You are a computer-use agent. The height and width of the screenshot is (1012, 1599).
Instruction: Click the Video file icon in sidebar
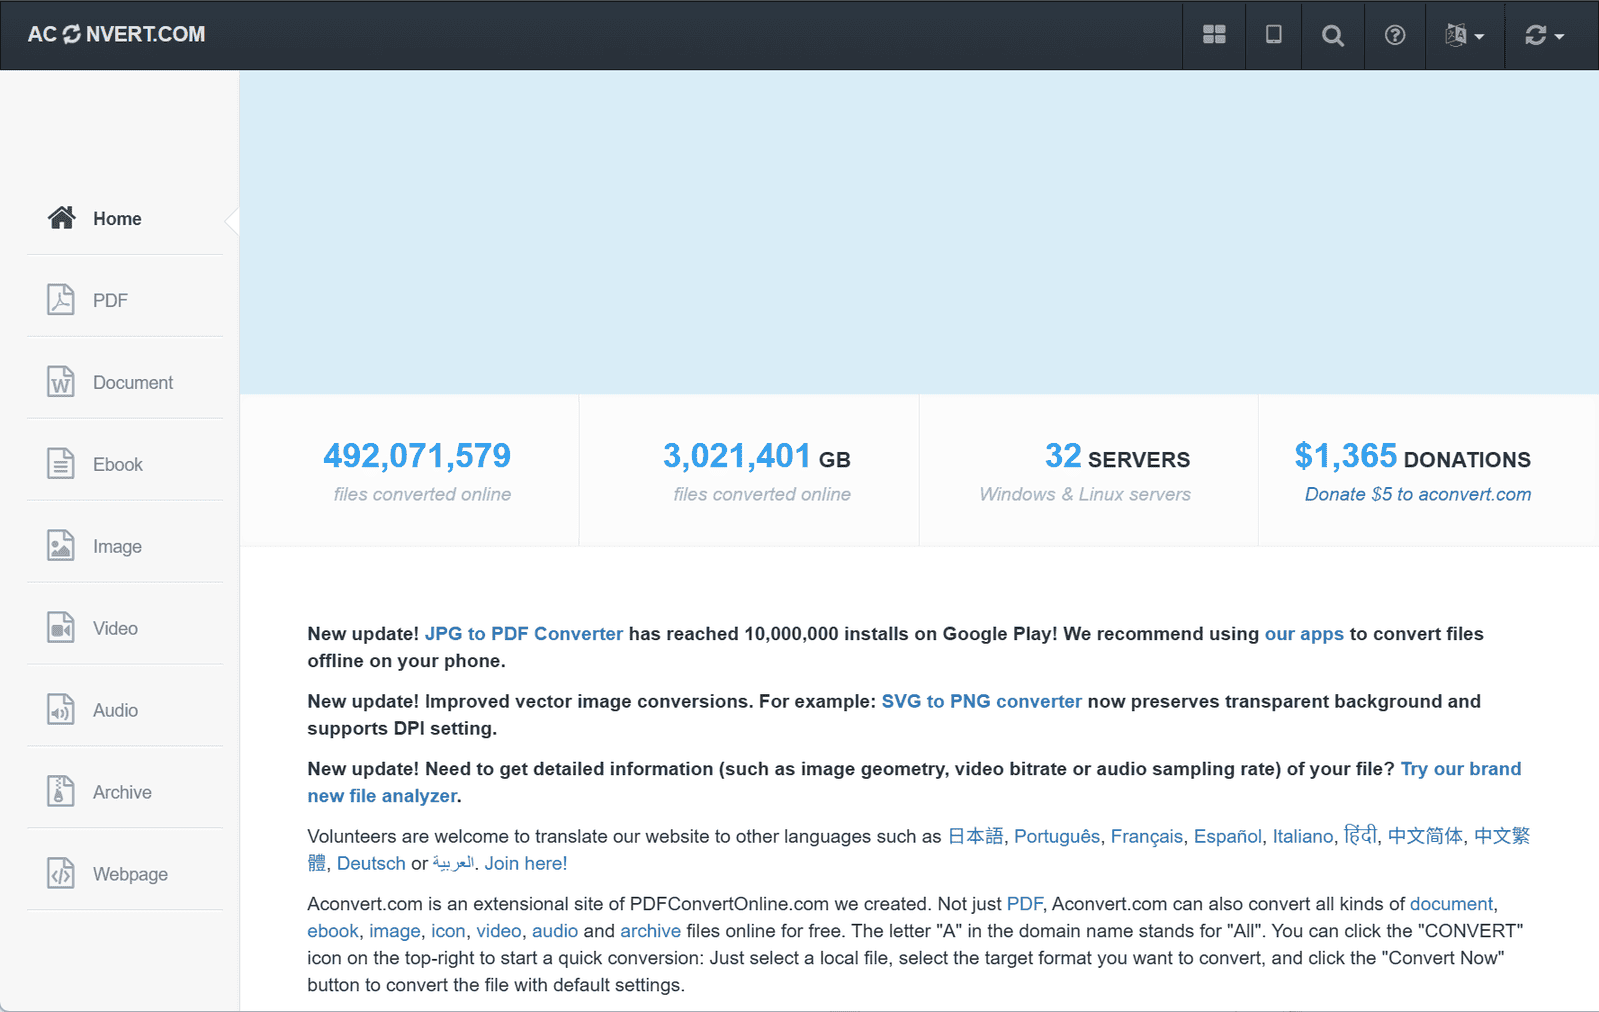click(x=61, y=628)
